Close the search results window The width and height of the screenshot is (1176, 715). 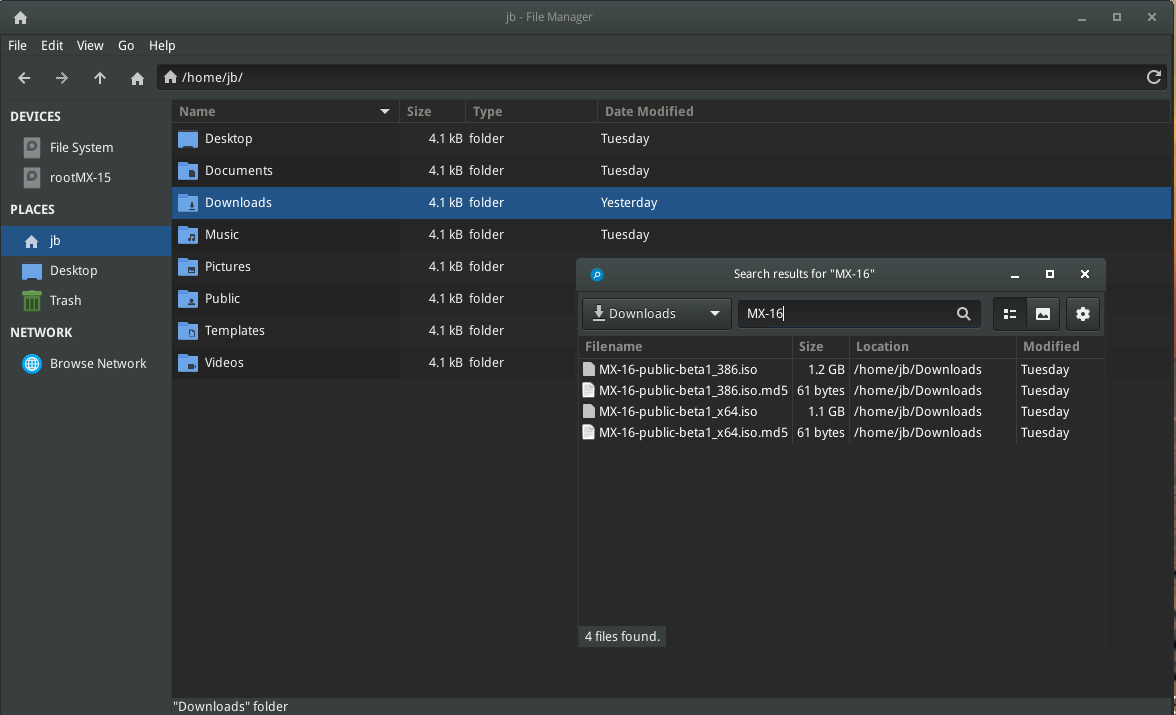1084,275
